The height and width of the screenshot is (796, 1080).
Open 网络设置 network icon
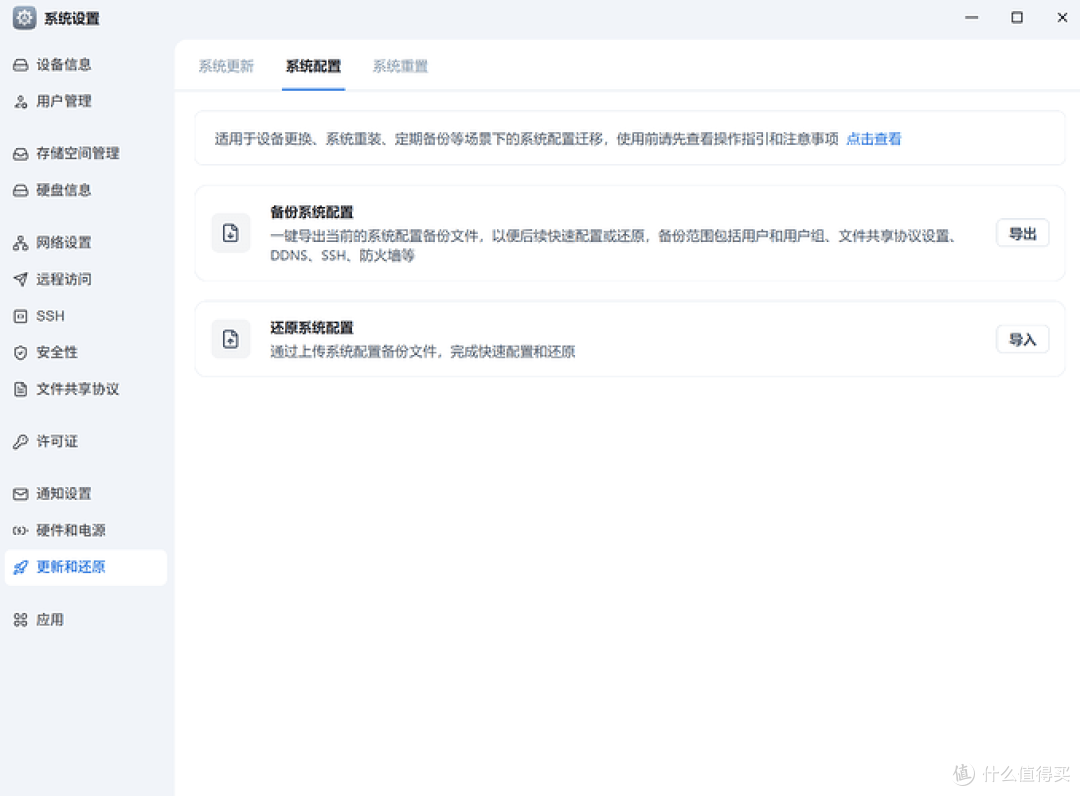[x=20, y=242]
